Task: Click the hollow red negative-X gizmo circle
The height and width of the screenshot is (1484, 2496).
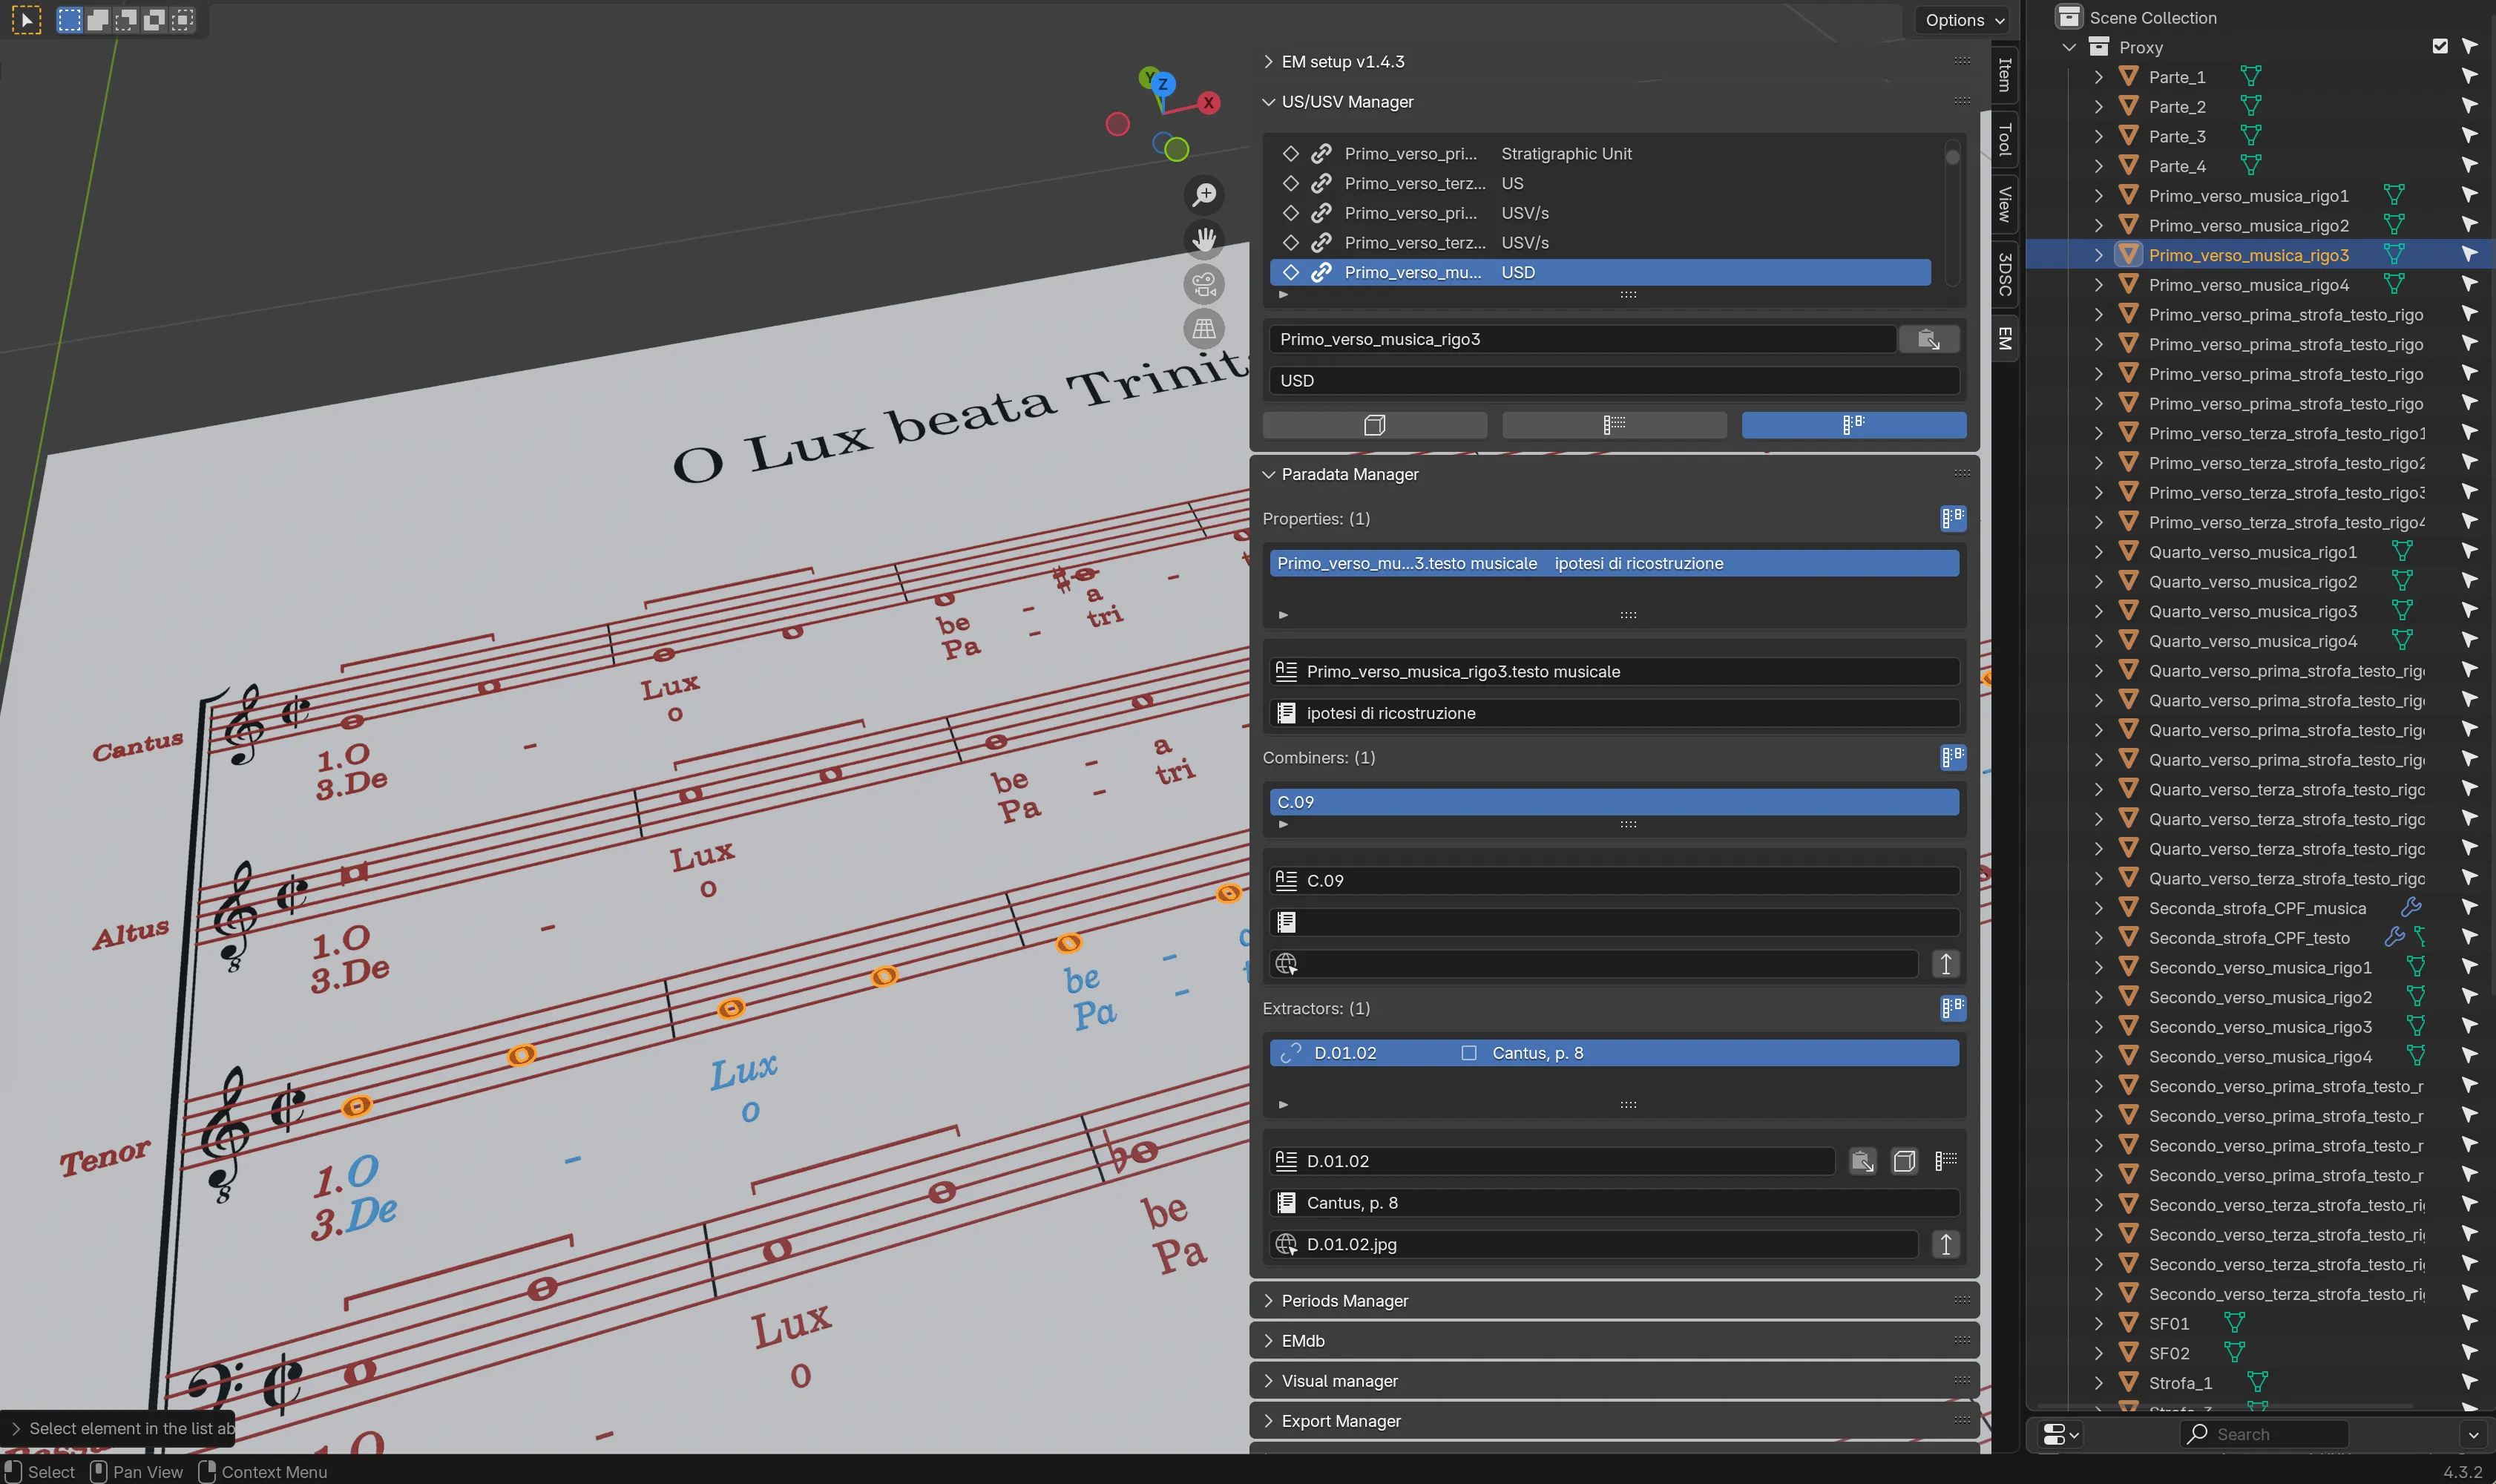Action: tap(1117, 124)
